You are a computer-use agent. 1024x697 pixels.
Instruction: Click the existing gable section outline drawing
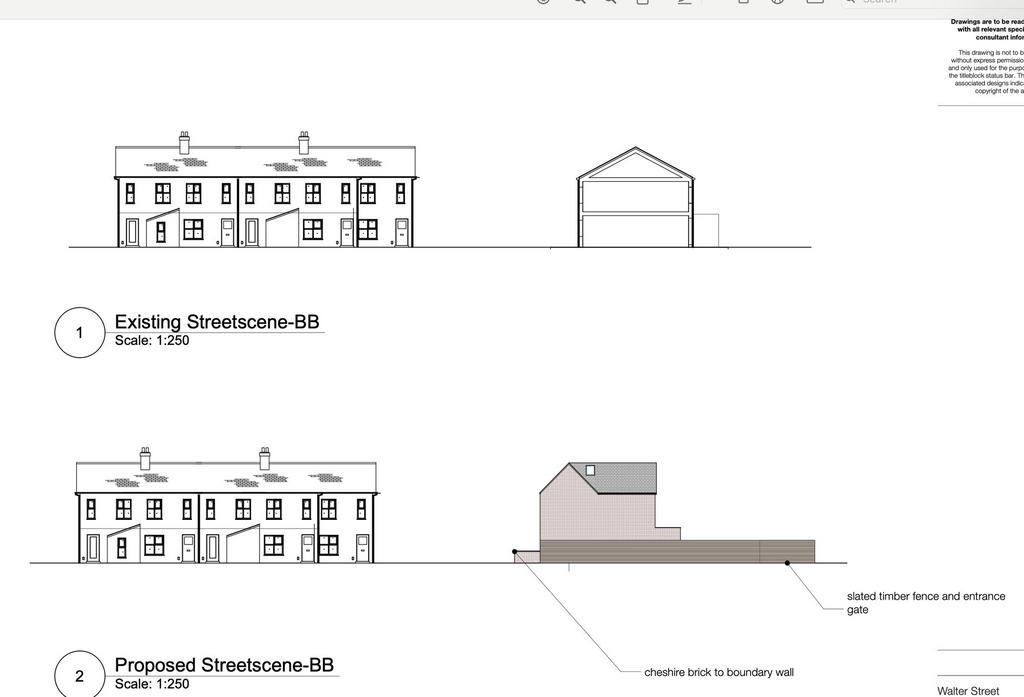(635, 200)
